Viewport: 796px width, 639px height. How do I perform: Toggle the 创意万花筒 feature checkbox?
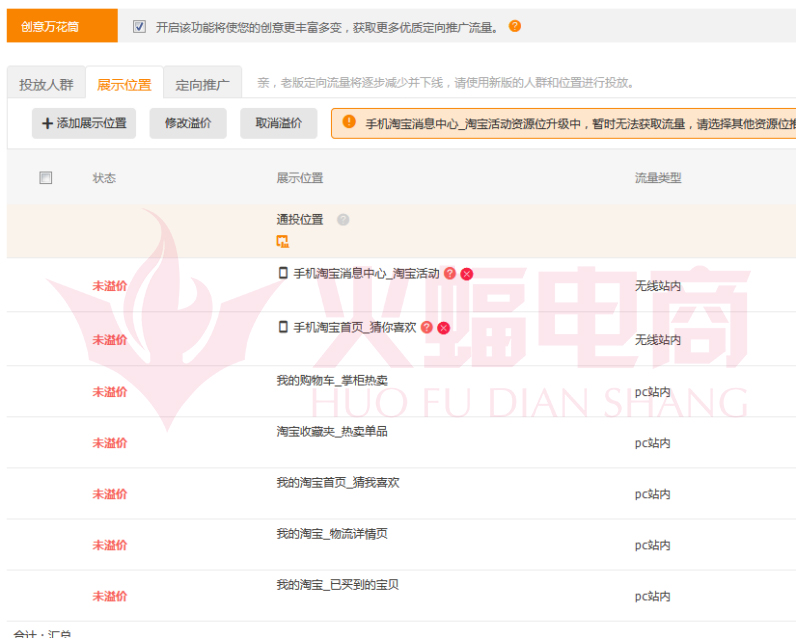pyautogui.click(x=139, y=26)
